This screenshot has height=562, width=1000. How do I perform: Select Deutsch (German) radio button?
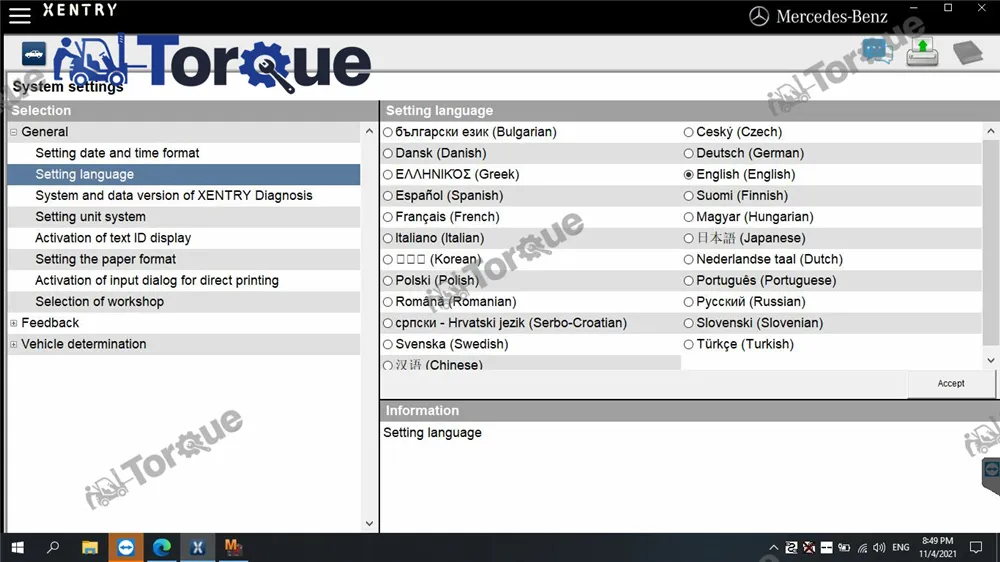[688, 153]
